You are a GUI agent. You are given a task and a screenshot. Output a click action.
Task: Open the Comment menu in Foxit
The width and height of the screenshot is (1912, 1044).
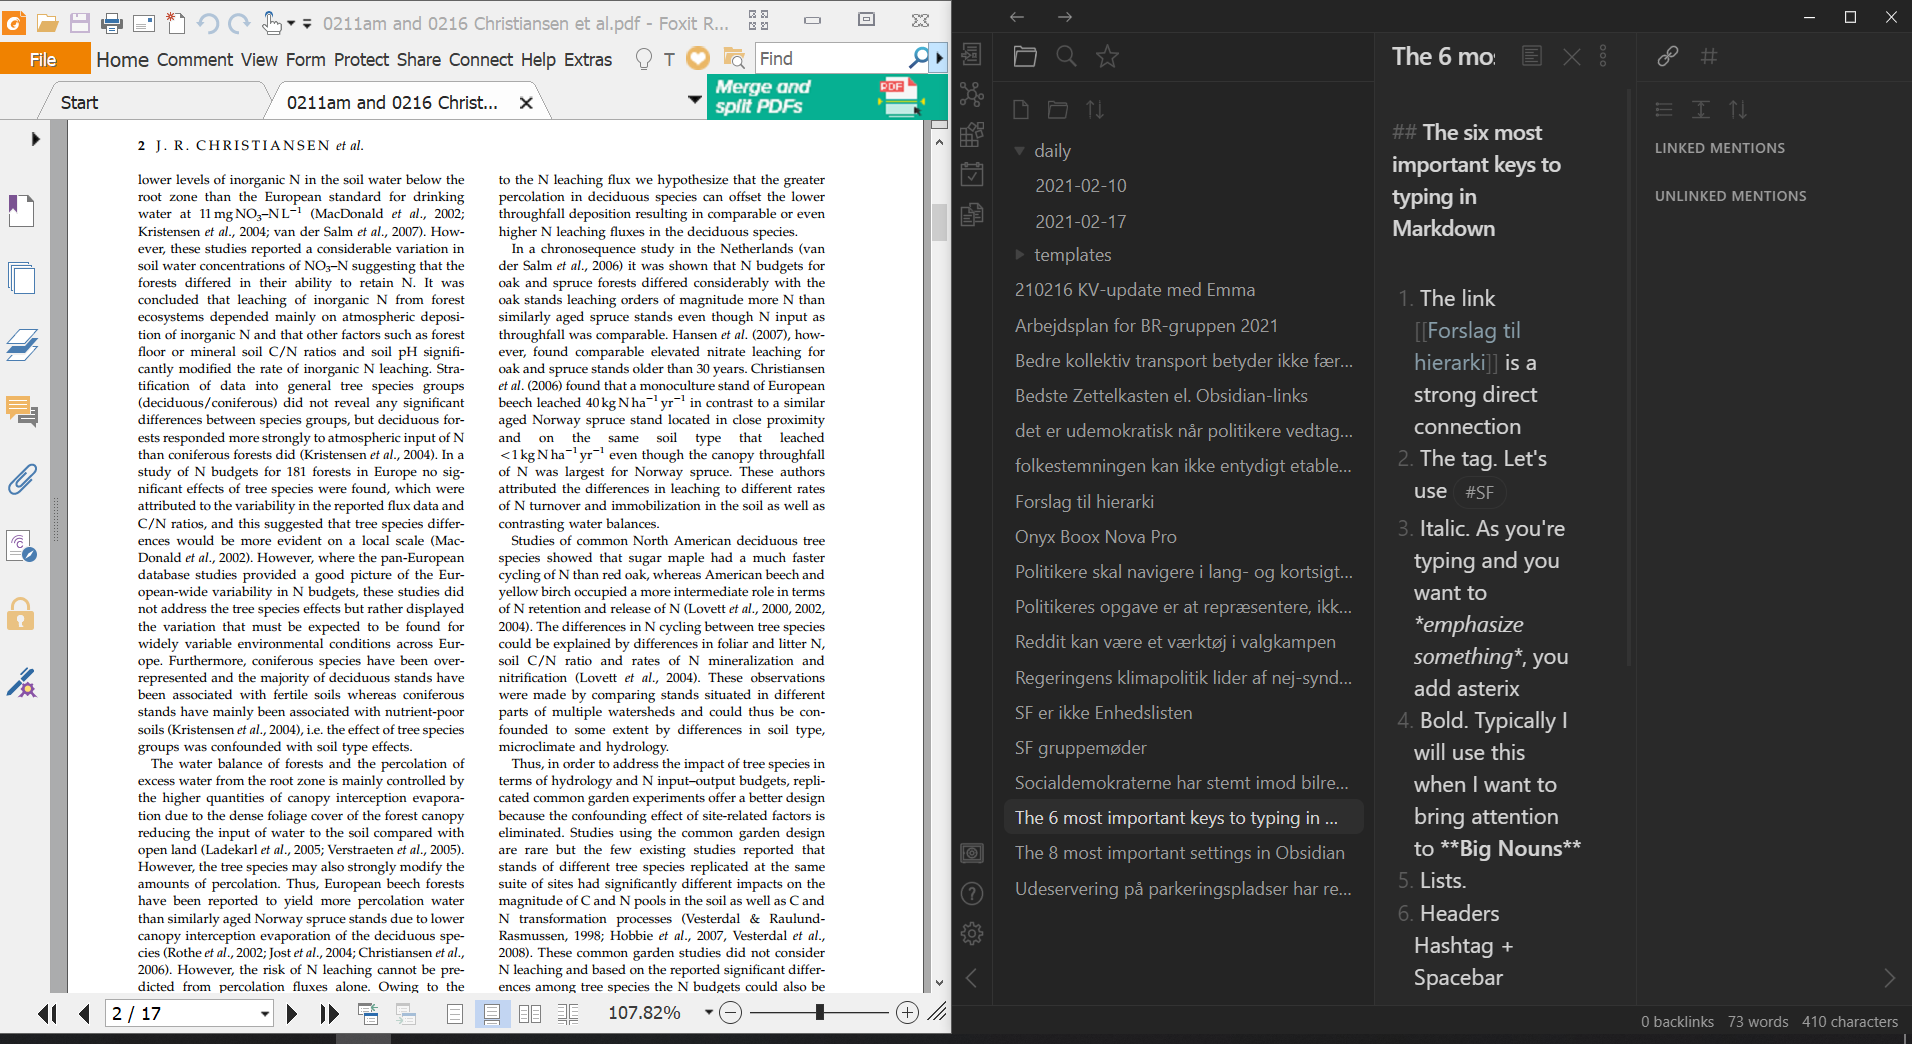point(194,60)
